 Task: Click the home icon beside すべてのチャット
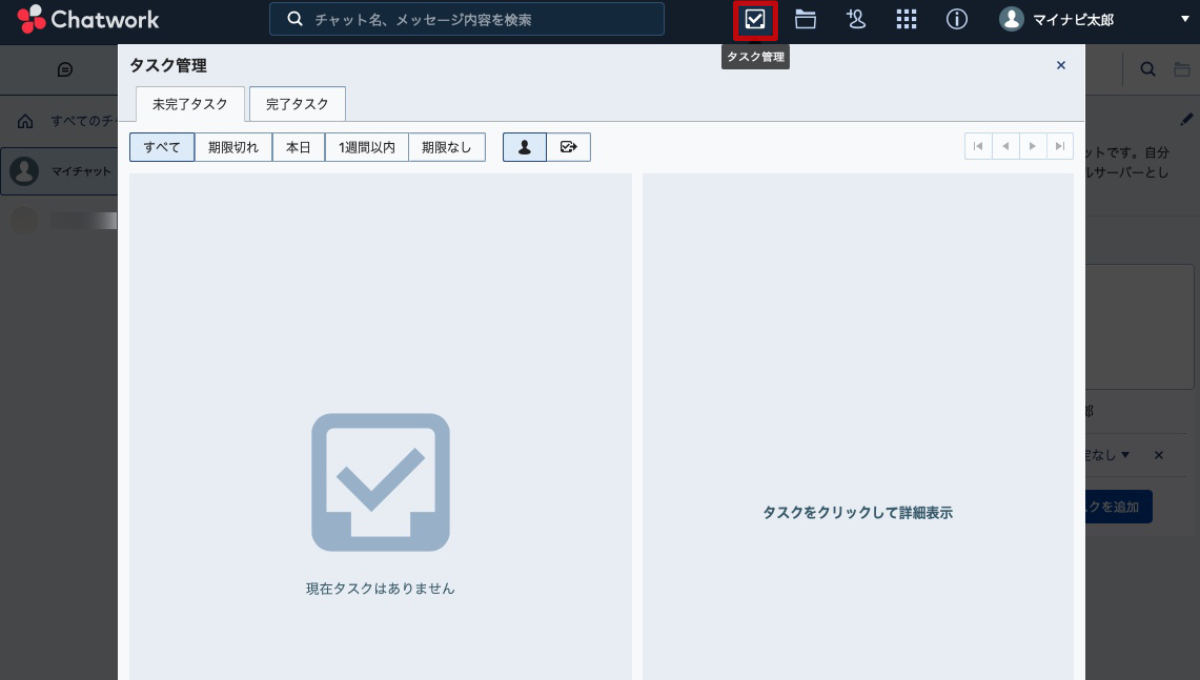click(x=25, y=121)
